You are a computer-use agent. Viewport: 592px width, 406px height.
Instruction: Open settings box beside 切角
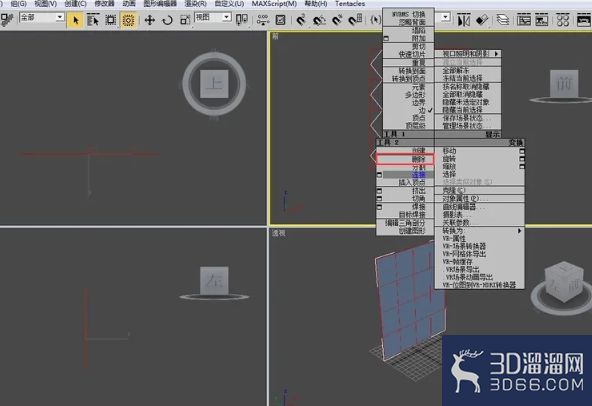click(379, 199)
